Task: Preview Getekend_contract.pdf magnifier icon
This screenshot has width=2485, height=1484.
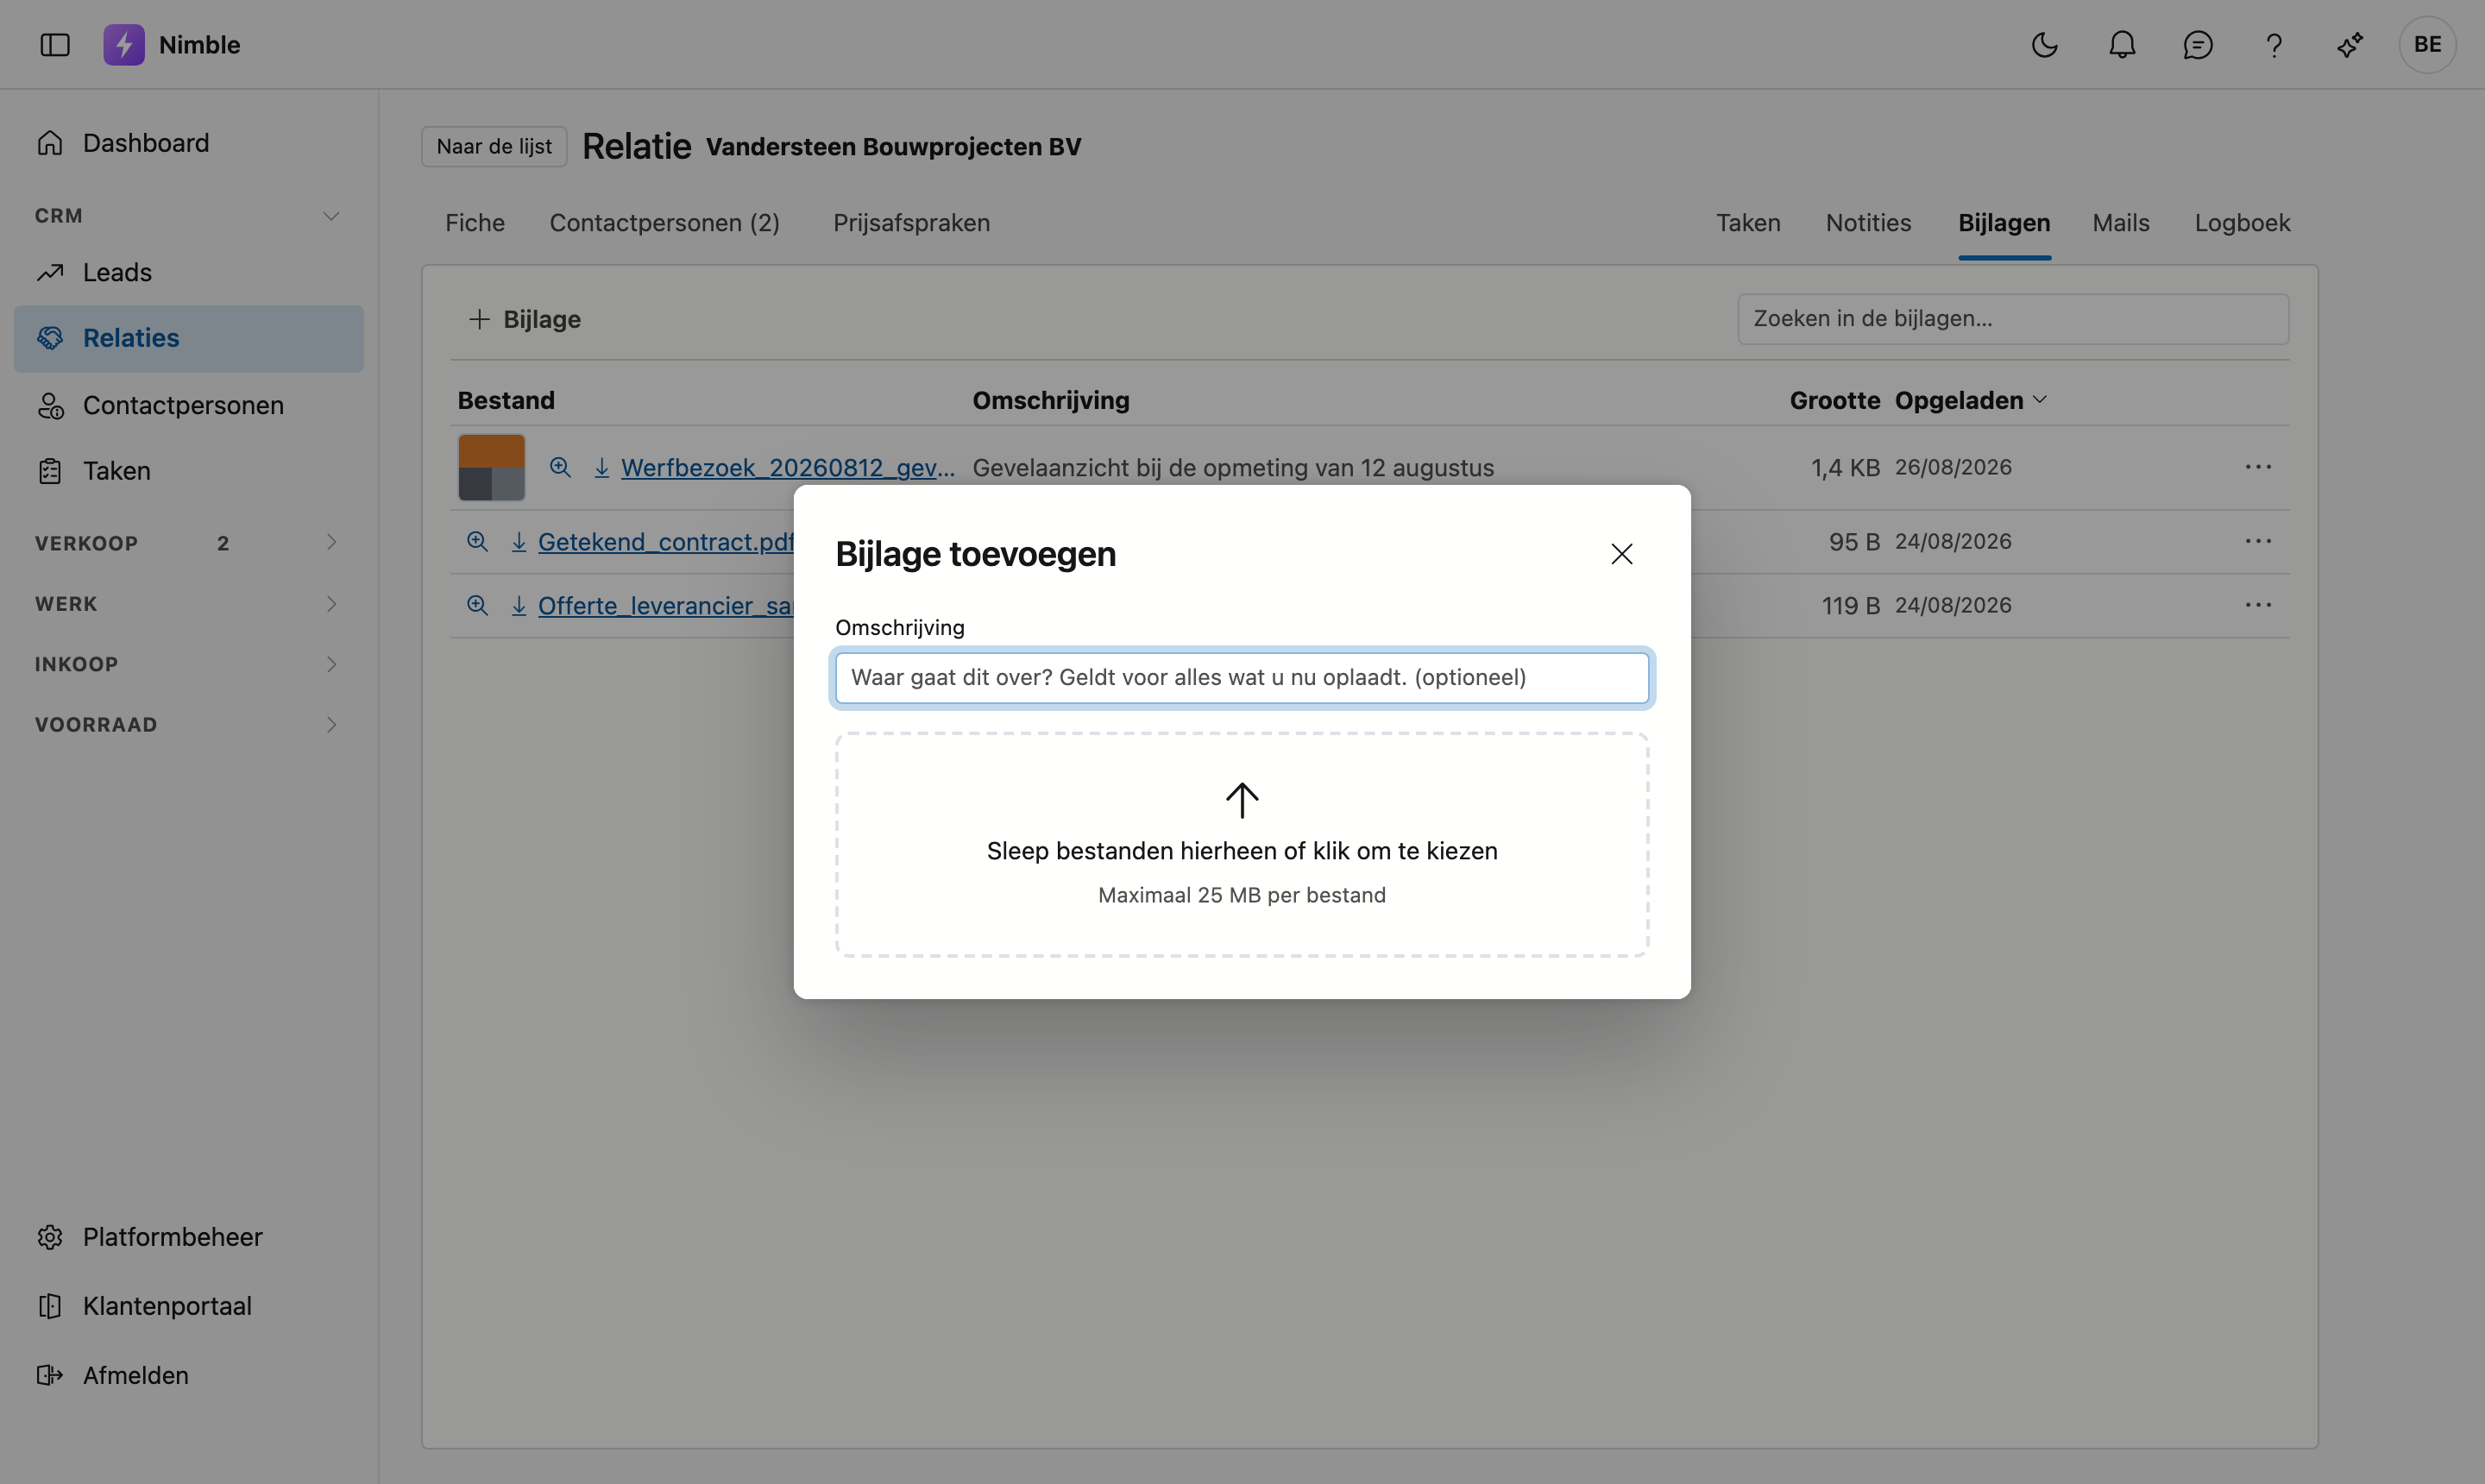Action: (477, 542)
